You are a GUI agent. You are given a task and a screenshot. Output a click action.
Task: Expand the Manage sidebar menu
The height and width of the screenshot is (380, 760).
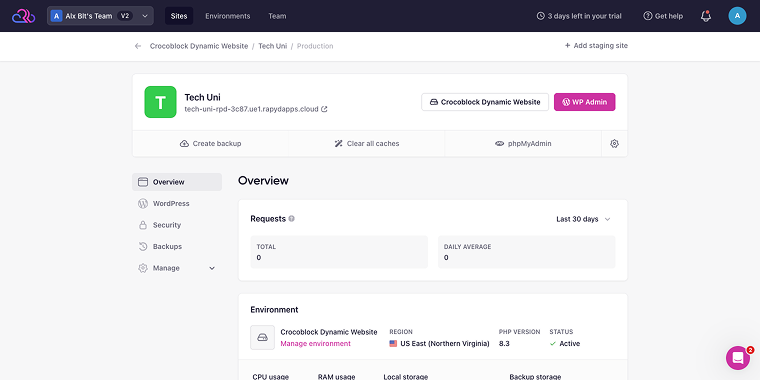click(x=177, y=268)
